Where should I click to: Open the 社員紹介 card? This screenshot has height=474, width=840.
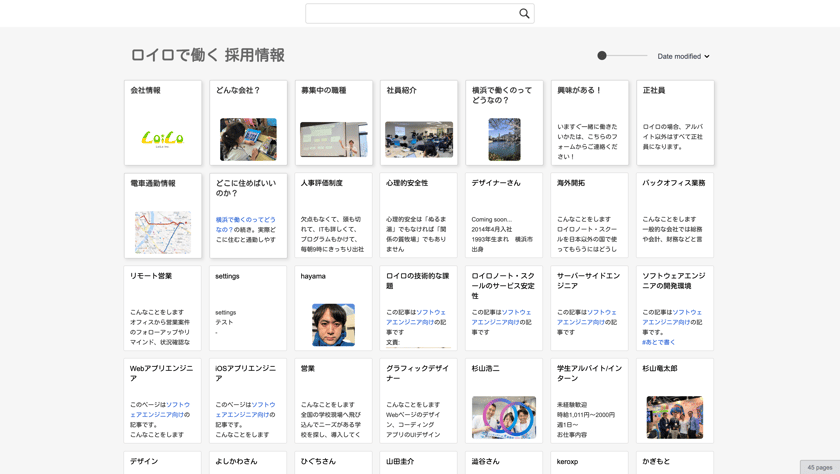(419, 123)
